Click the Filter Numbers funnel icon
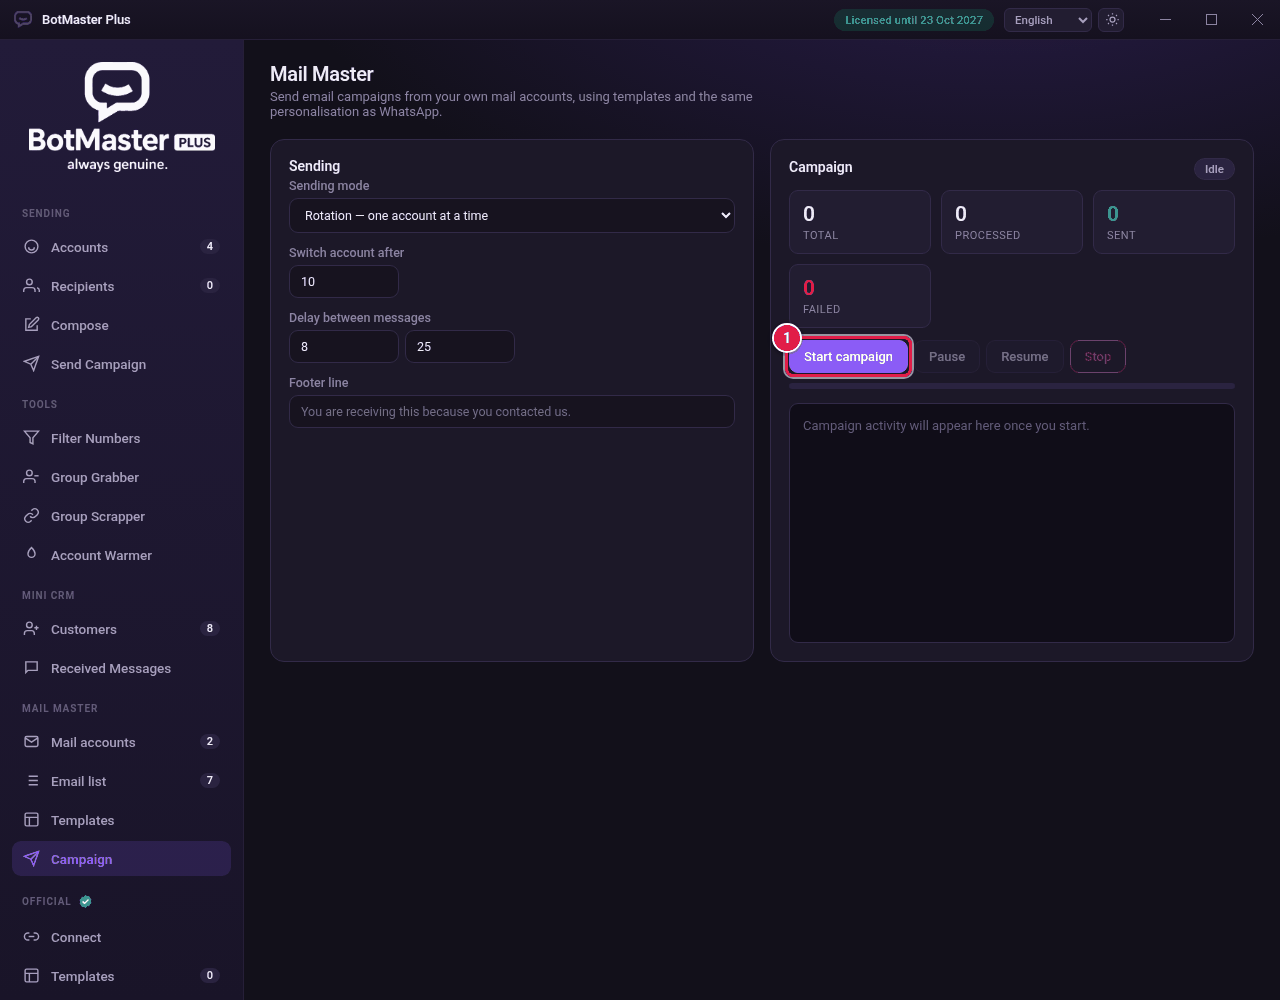Viewport: 1280px width, 1000px height. (32, 438)
